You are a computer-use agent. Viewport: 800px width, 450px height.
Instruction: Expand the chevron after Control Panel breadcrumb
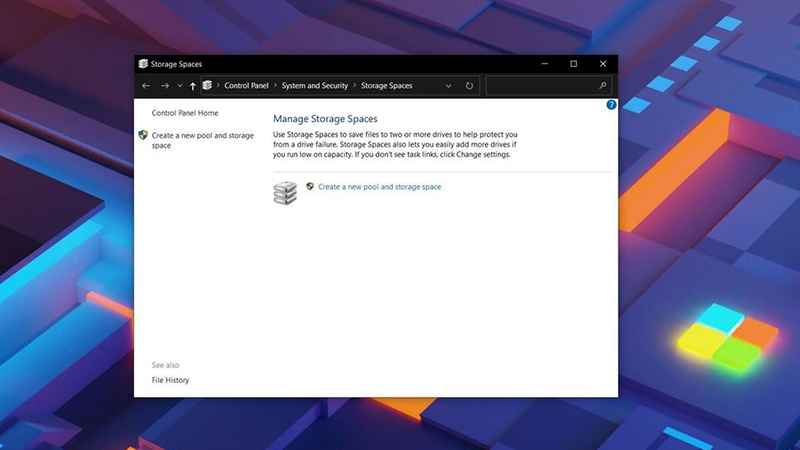click(275, 86)
